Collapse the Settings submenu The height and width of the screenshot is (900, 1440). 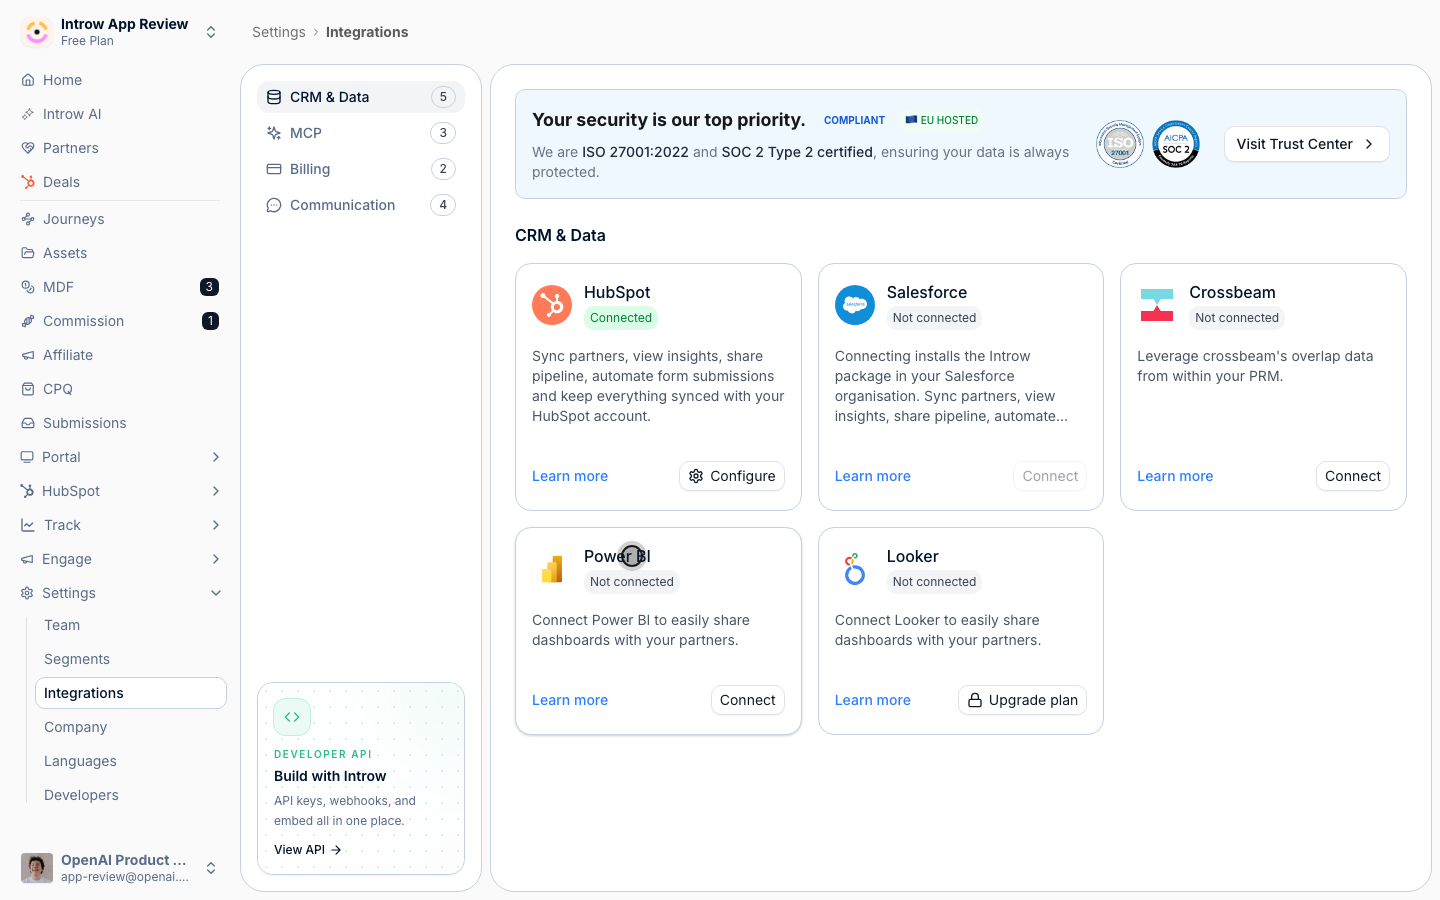216,593
